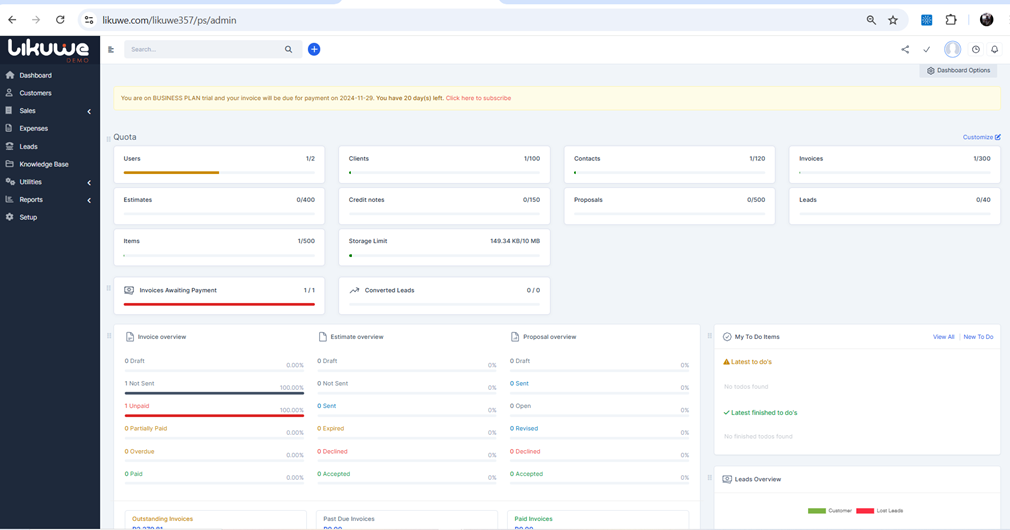Click the Users quota progress bar
1010x530 pixels.
click(x=219, y=172)
